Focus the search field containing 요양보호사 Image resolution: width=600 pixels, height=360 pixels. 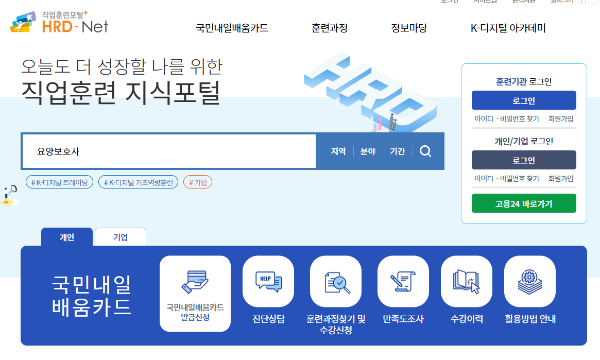pos(169,151)
